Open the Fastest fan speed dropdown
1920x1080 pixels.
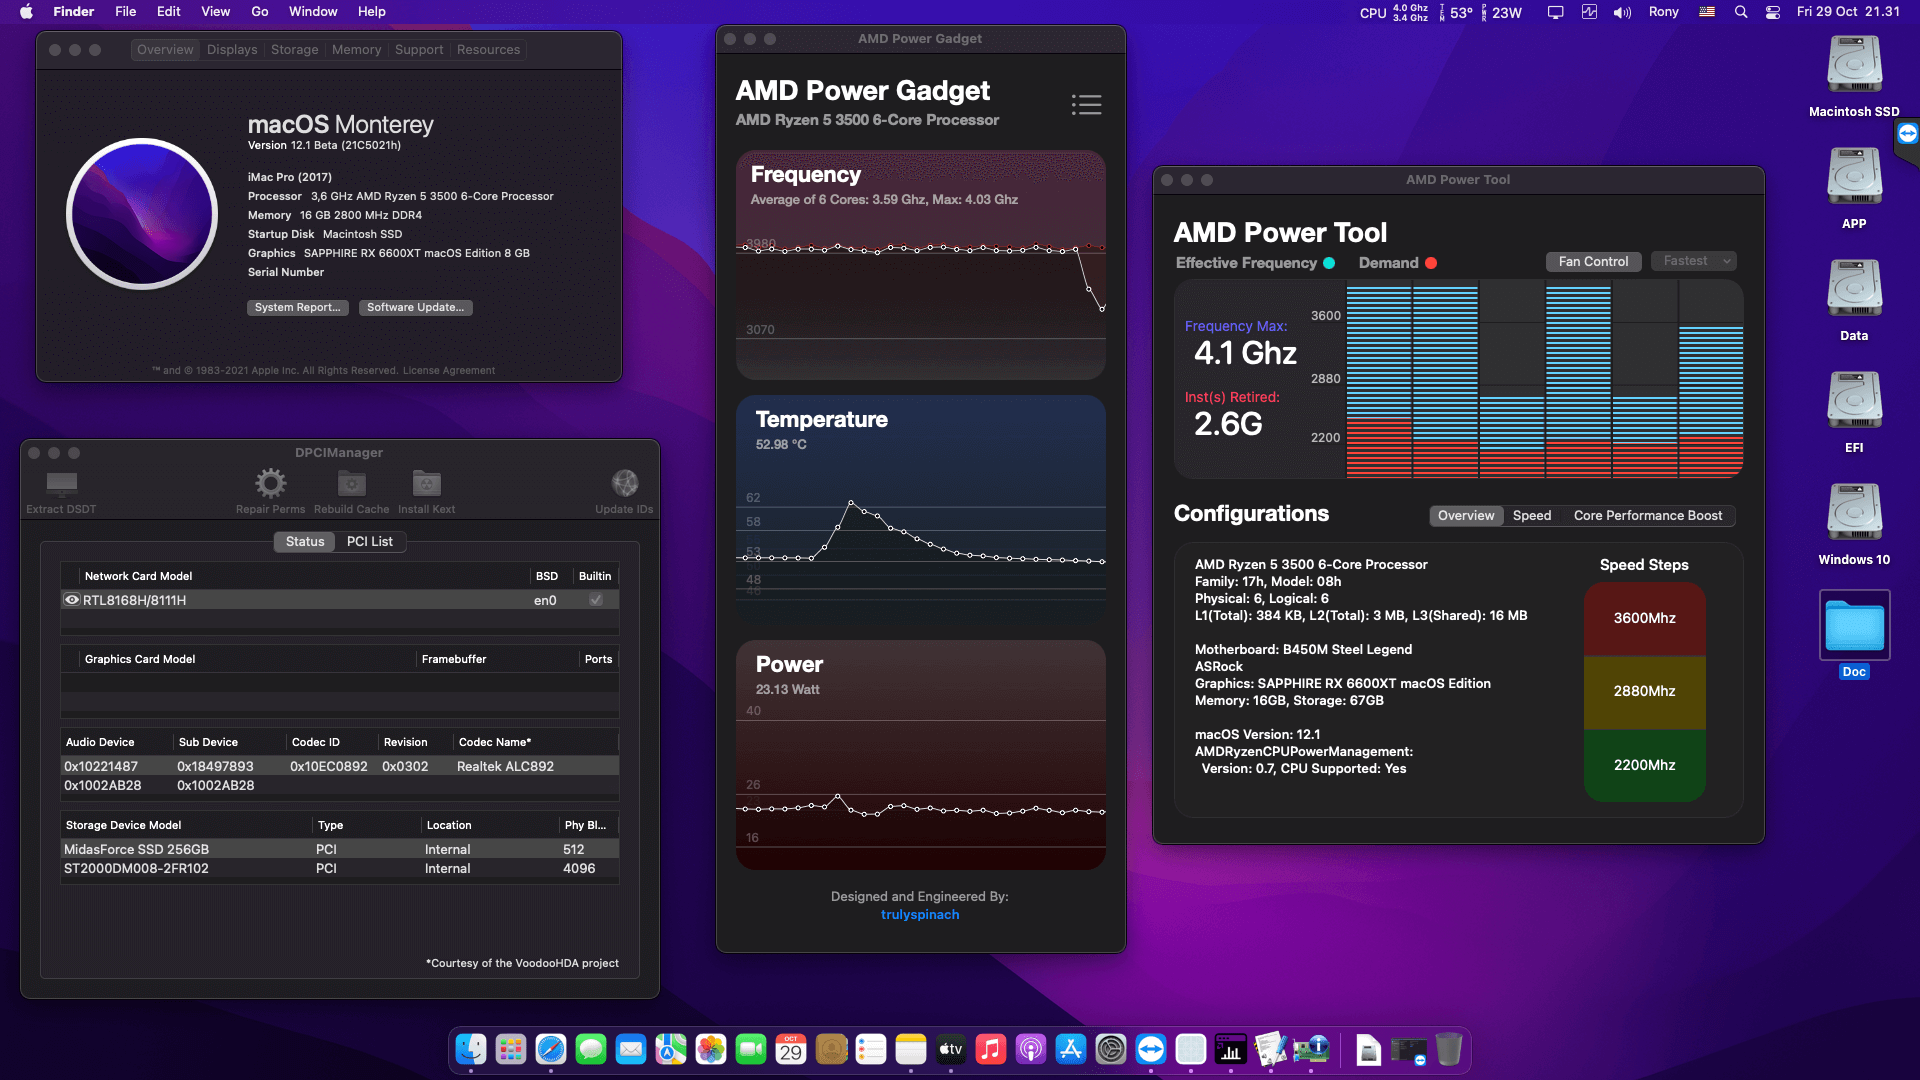1694,261
